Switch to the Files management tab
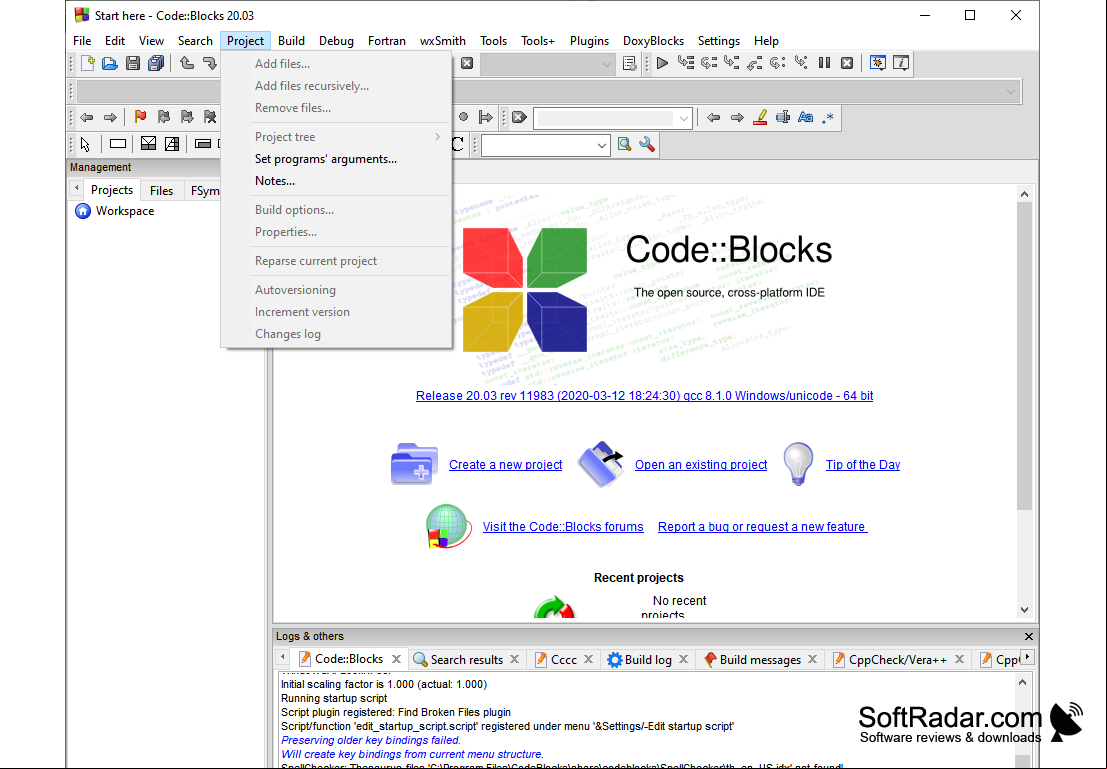Screen dimensions: 1107x769 161,191
